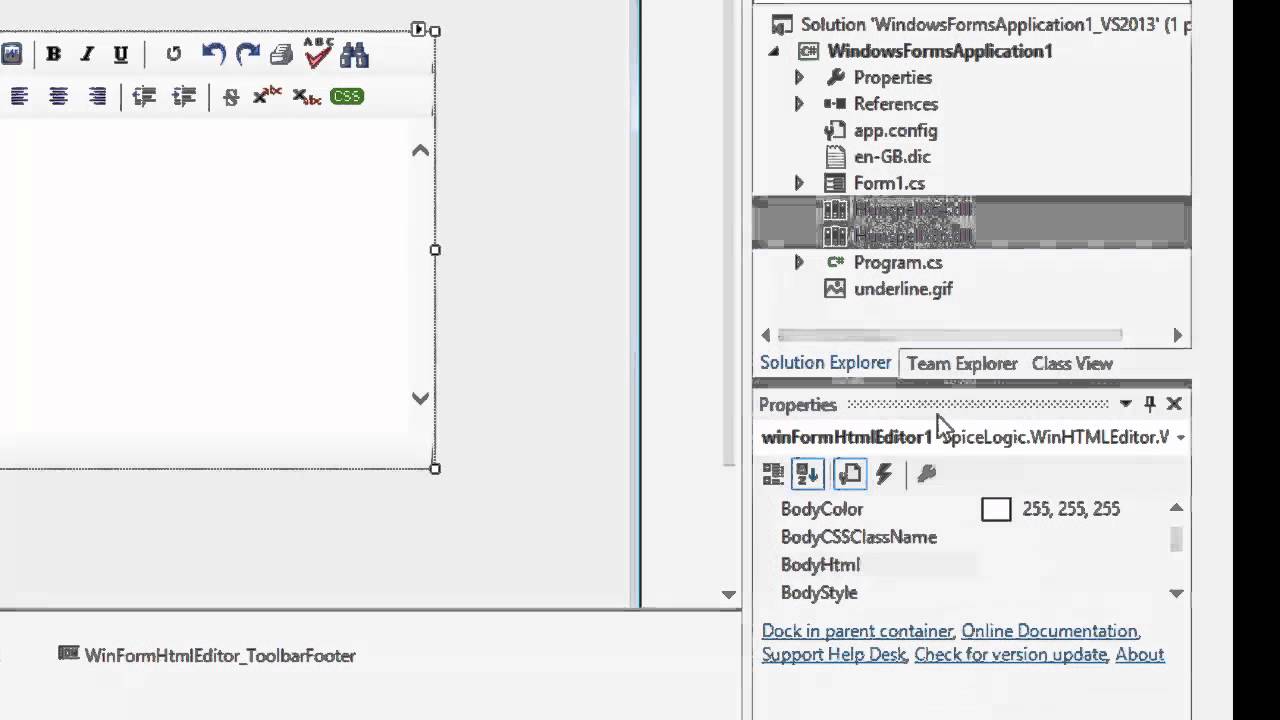
Task: Center align text in editor toolbar
Action: 59,96
